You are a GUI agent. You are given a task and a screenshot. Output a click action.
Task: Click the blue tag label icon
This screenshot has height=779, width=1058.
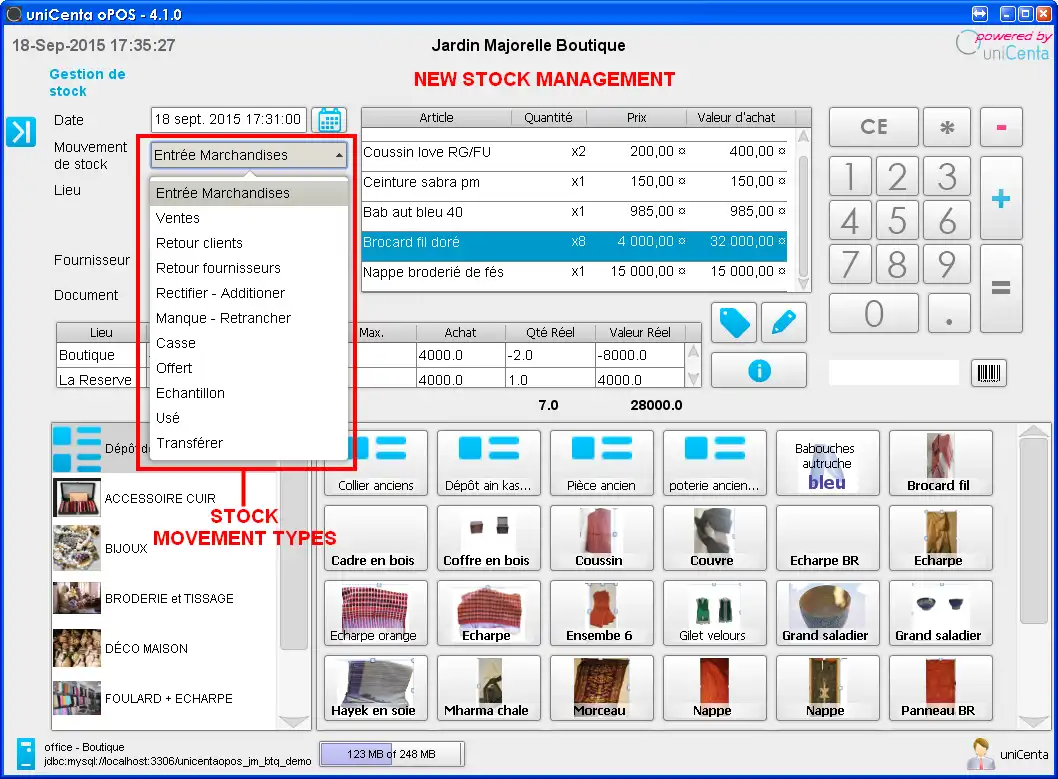coord(733,322)
